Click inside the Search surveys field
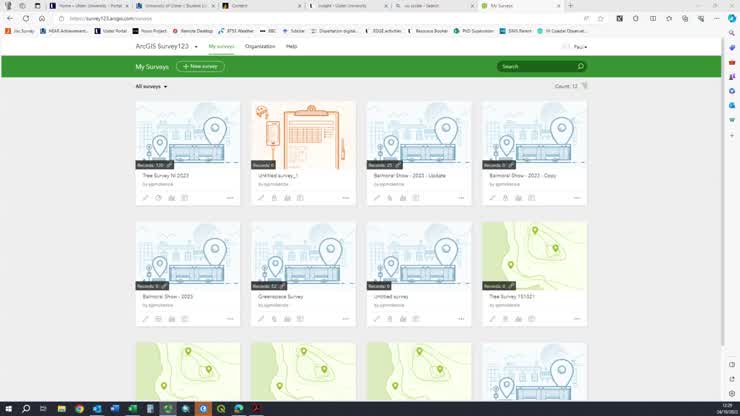Image resolution: width=740 pixels, height=416 pixels. pyautogui.click(x=536, y=66)
